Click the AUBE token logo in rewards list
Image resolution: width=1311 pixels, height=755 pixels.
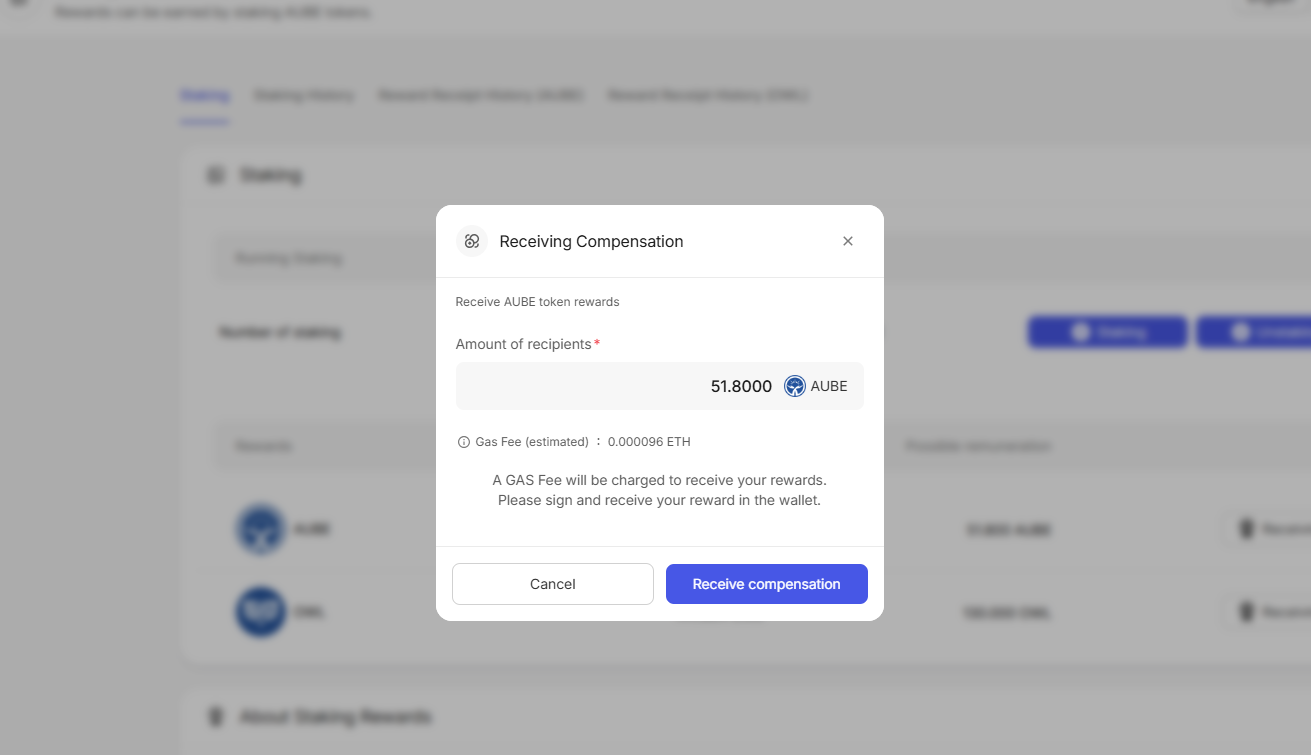(x=261, y=529)
